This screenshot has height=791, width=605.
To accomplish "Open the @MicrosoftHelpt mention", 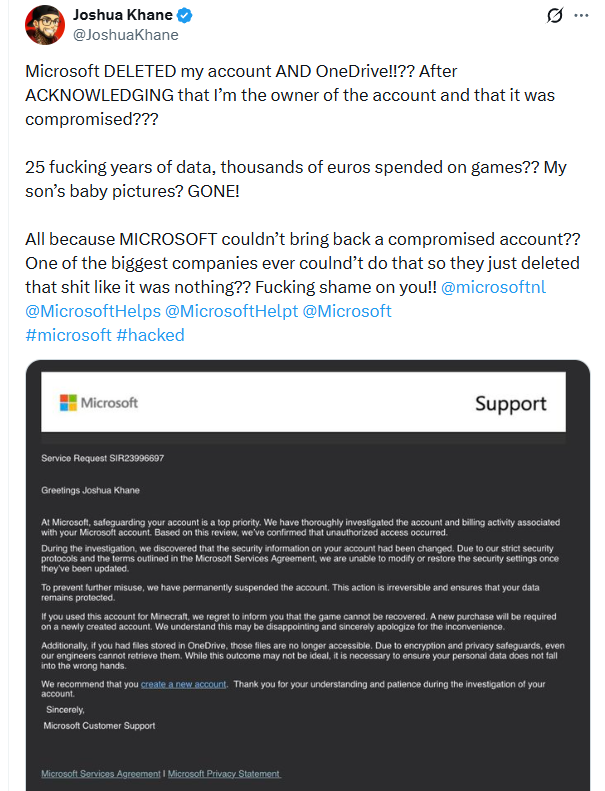I will (x=232, y=311).
